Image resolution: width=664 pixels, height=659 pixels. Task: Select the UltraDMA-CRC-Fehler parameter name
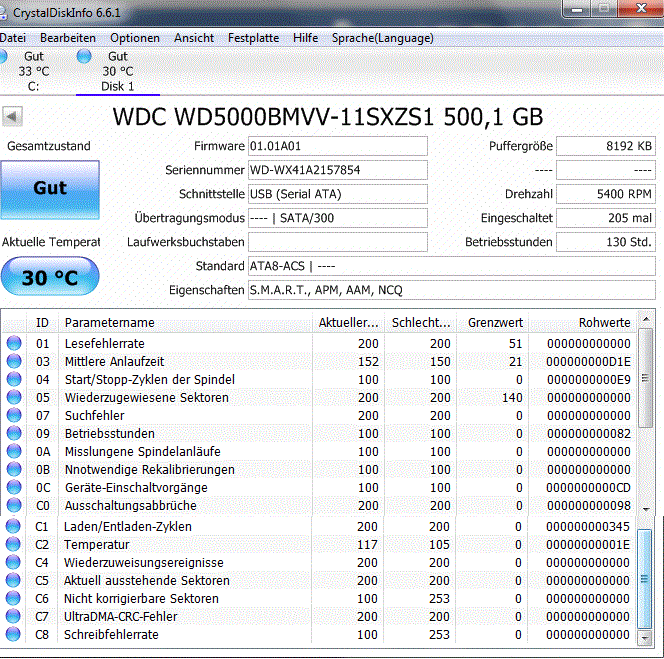point(120,617)
